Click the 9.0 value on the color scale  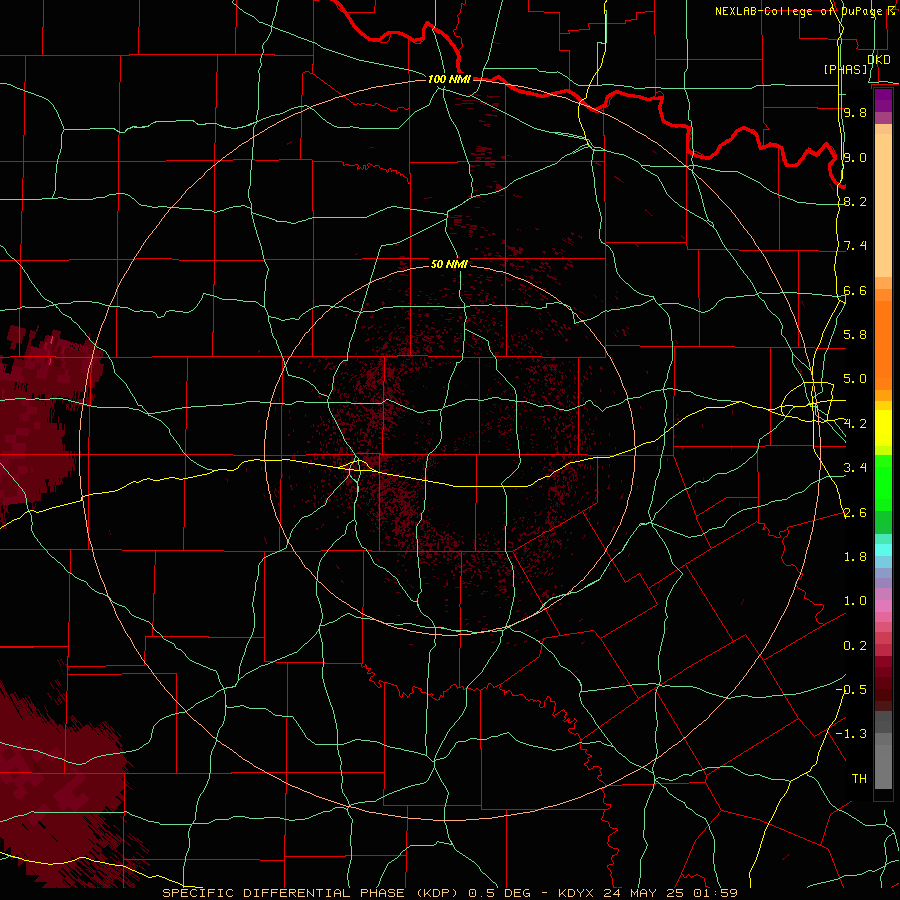[855, 157]
